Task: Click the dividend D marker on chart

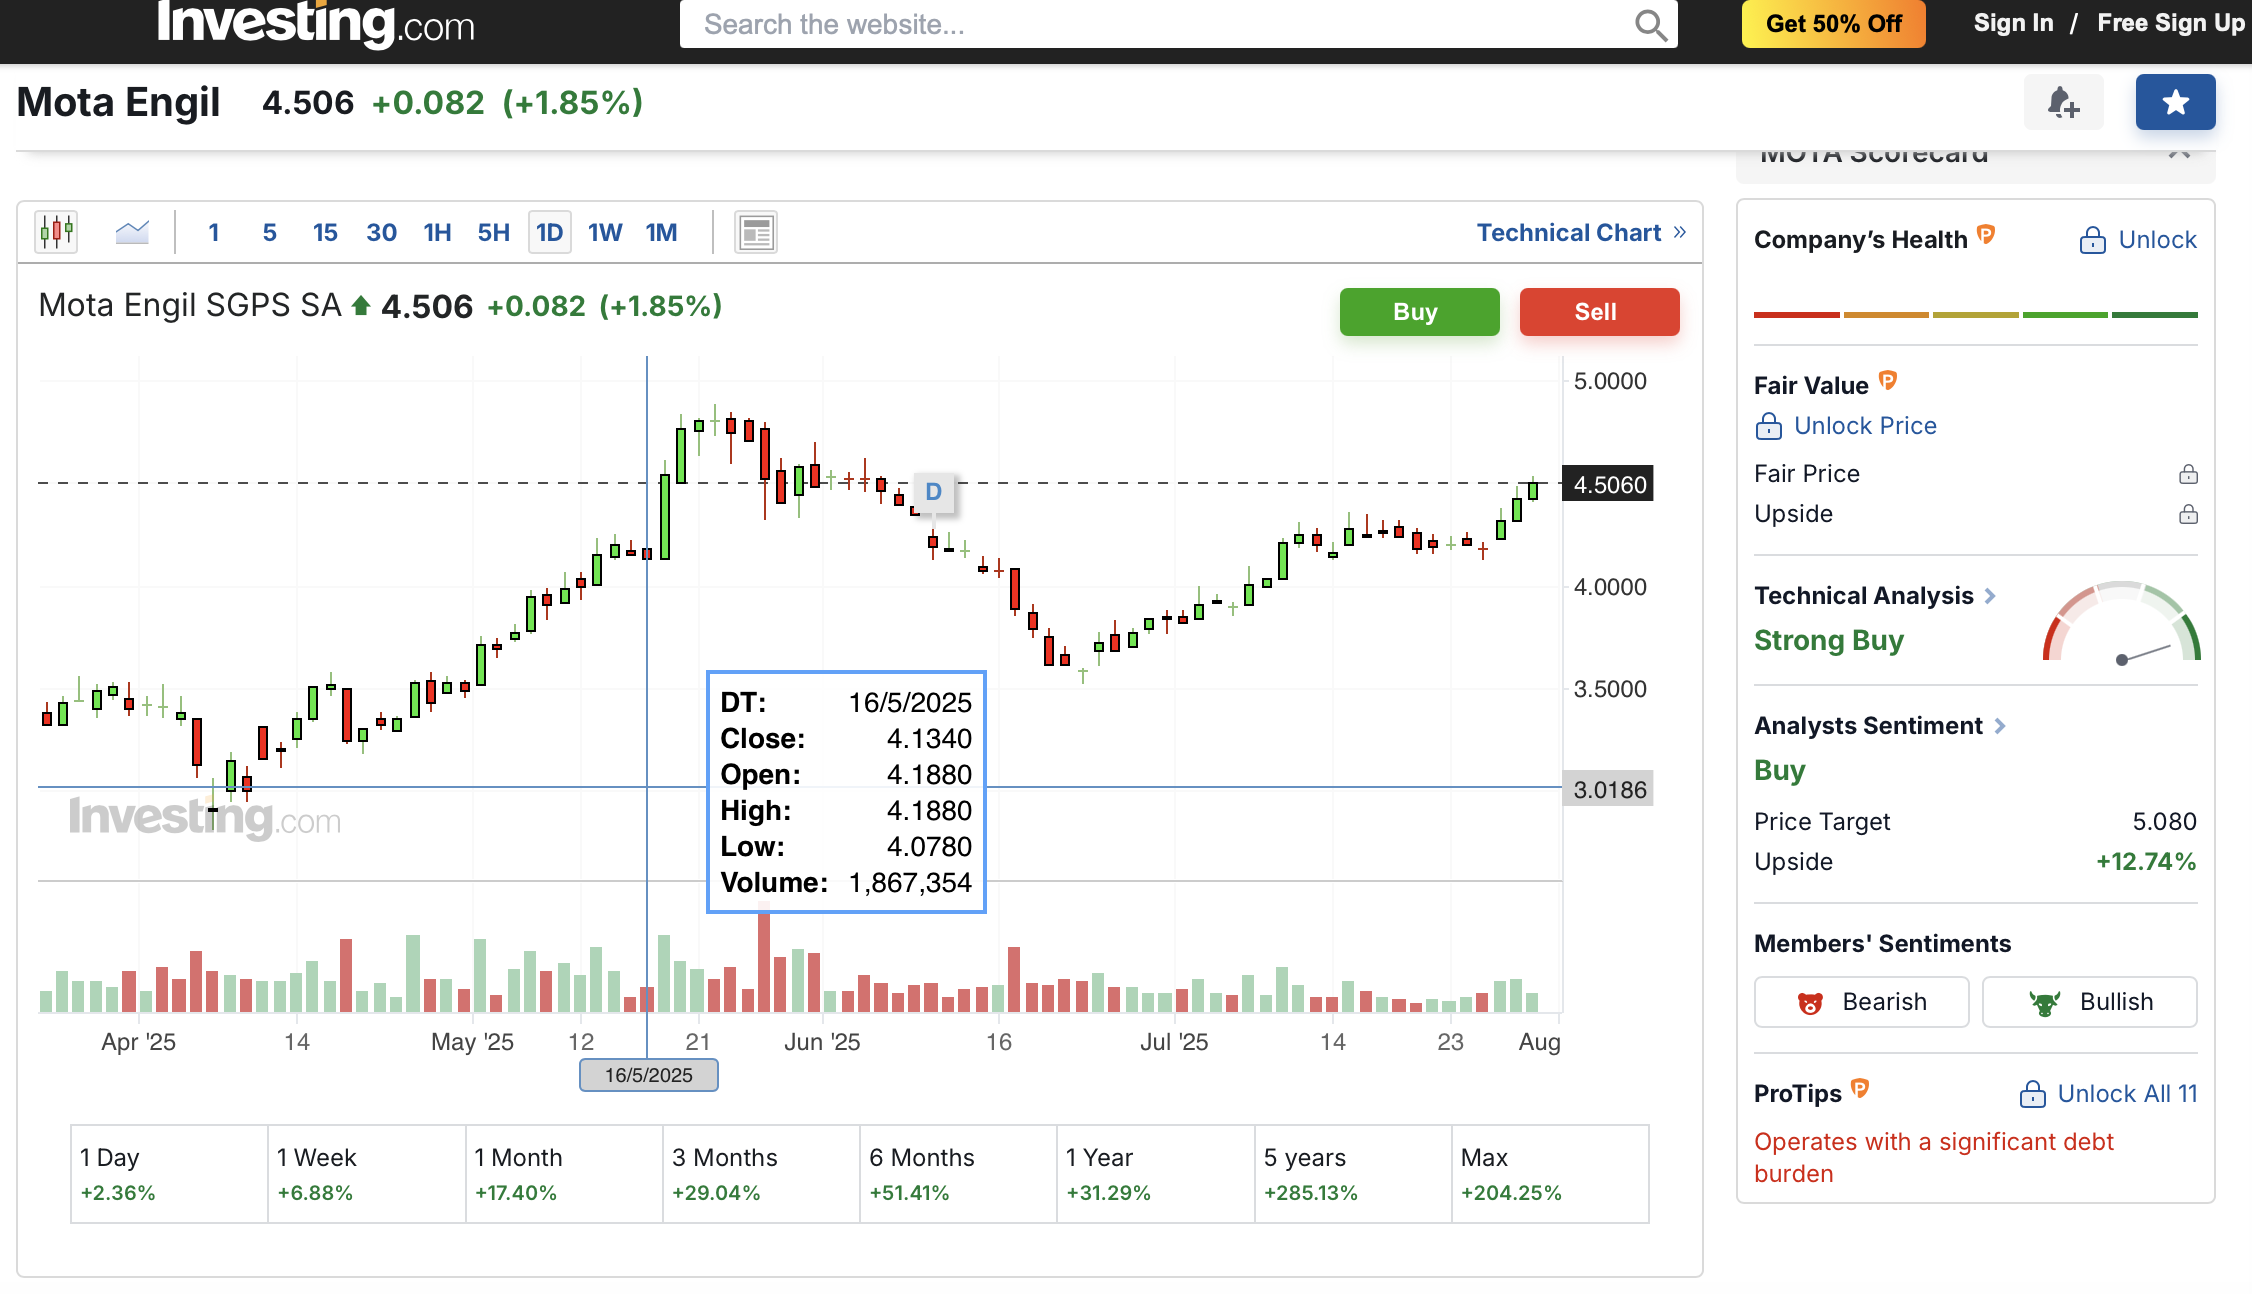Action: 933,492
